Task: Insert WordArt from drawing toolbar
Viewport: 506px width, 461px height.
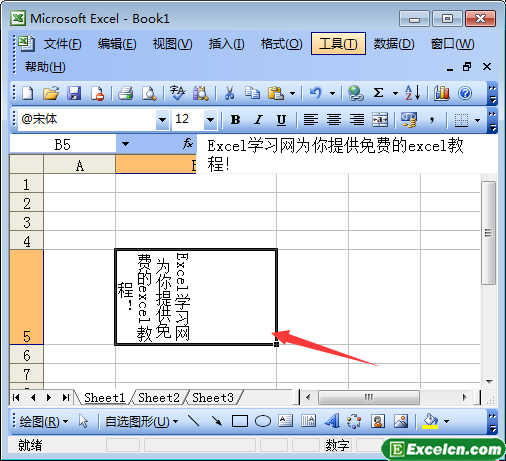Action: point(332,421)
